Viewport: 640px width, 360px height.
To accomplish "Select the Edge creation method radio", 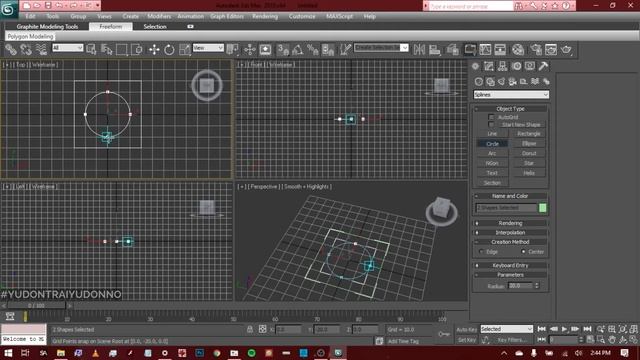I will (x=481, y=252).
